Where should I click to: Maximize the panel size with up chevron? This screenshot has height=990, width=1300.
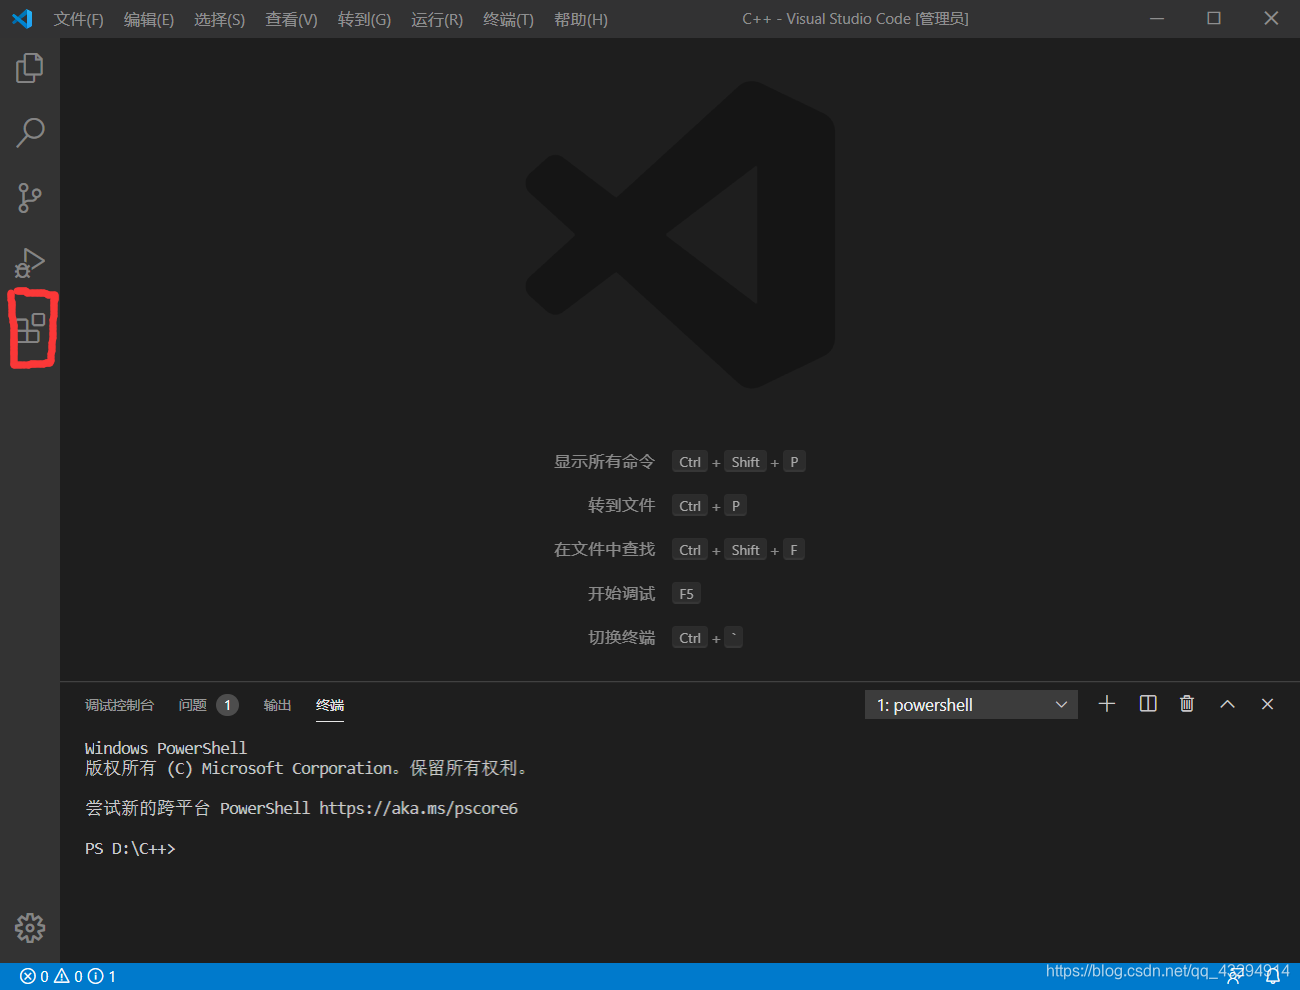(x=1227, y=704)
